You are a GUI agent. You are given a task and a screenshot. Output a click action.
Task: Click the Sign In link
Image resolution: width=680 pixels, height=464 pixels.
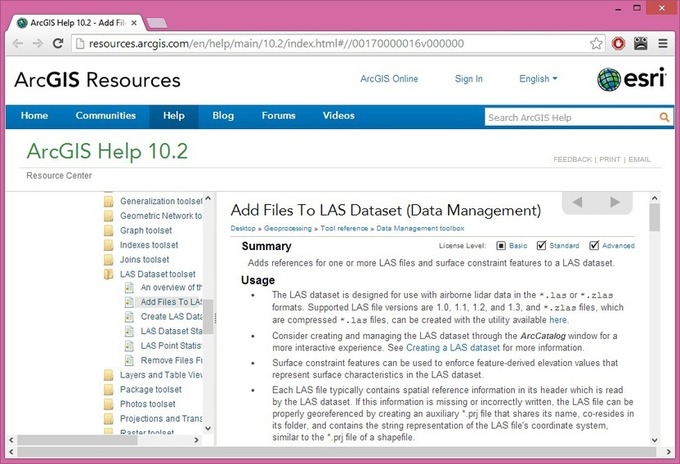click(x=468, y=79)
